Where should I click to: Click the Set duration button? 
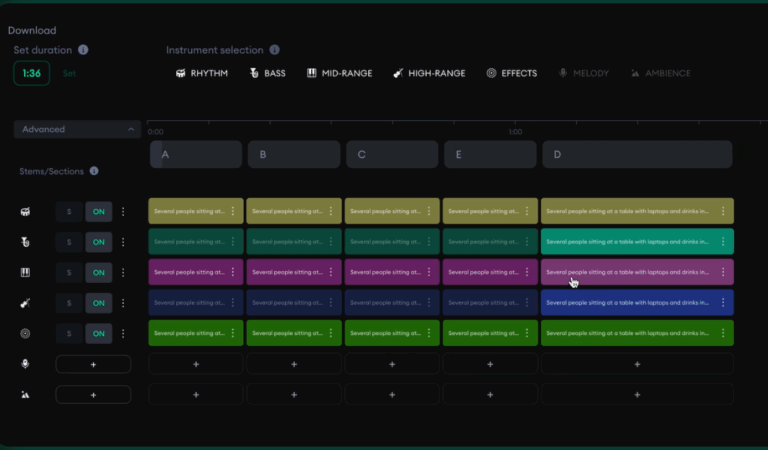coord(70,73)
